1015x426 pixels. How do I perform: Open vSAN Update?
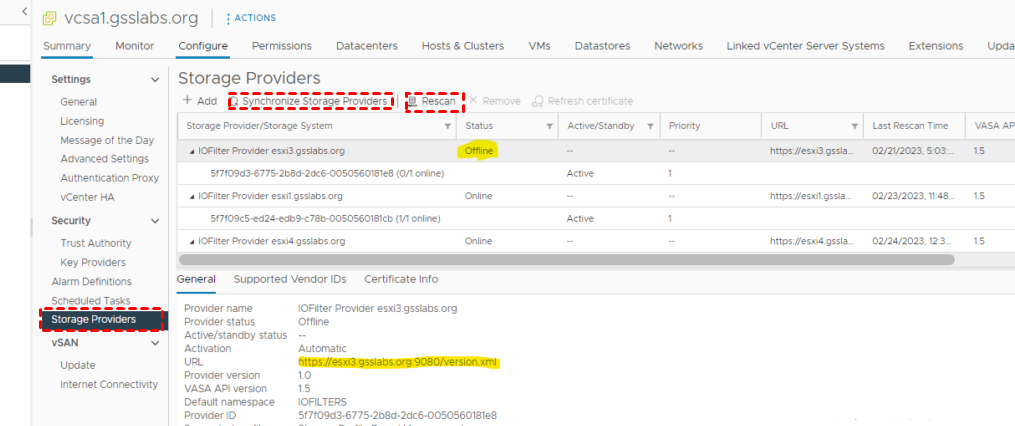click(x=78, y=365)
